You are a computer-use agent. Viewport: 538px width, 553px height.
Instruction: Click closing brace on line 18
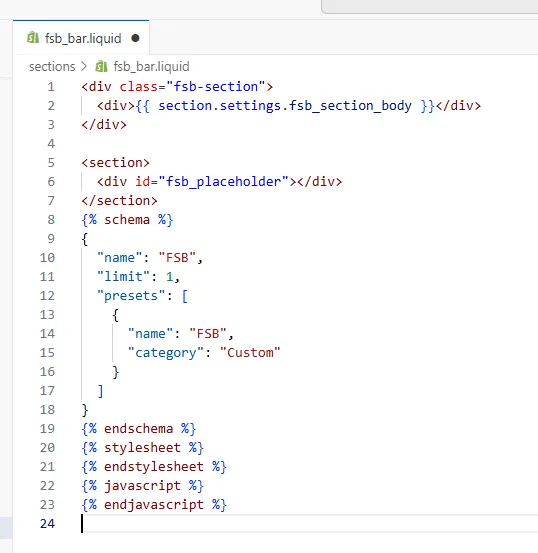click(x=85, y=410)
